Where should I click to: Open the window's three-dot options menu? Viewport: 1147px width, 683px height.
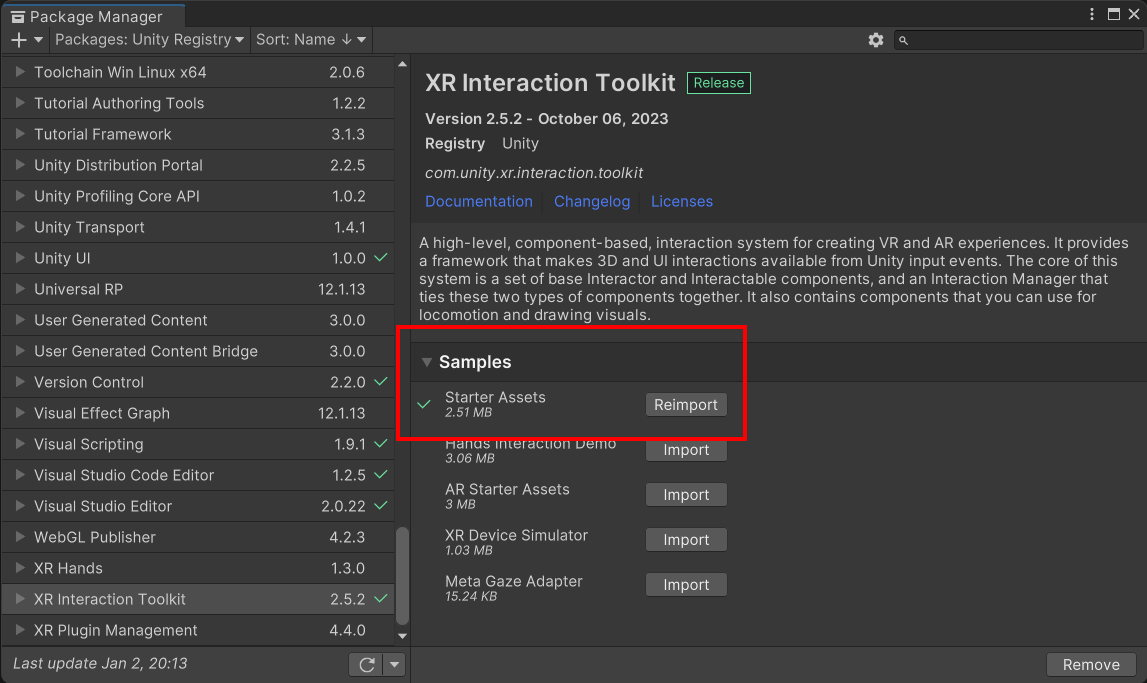tap(1092, 15)
